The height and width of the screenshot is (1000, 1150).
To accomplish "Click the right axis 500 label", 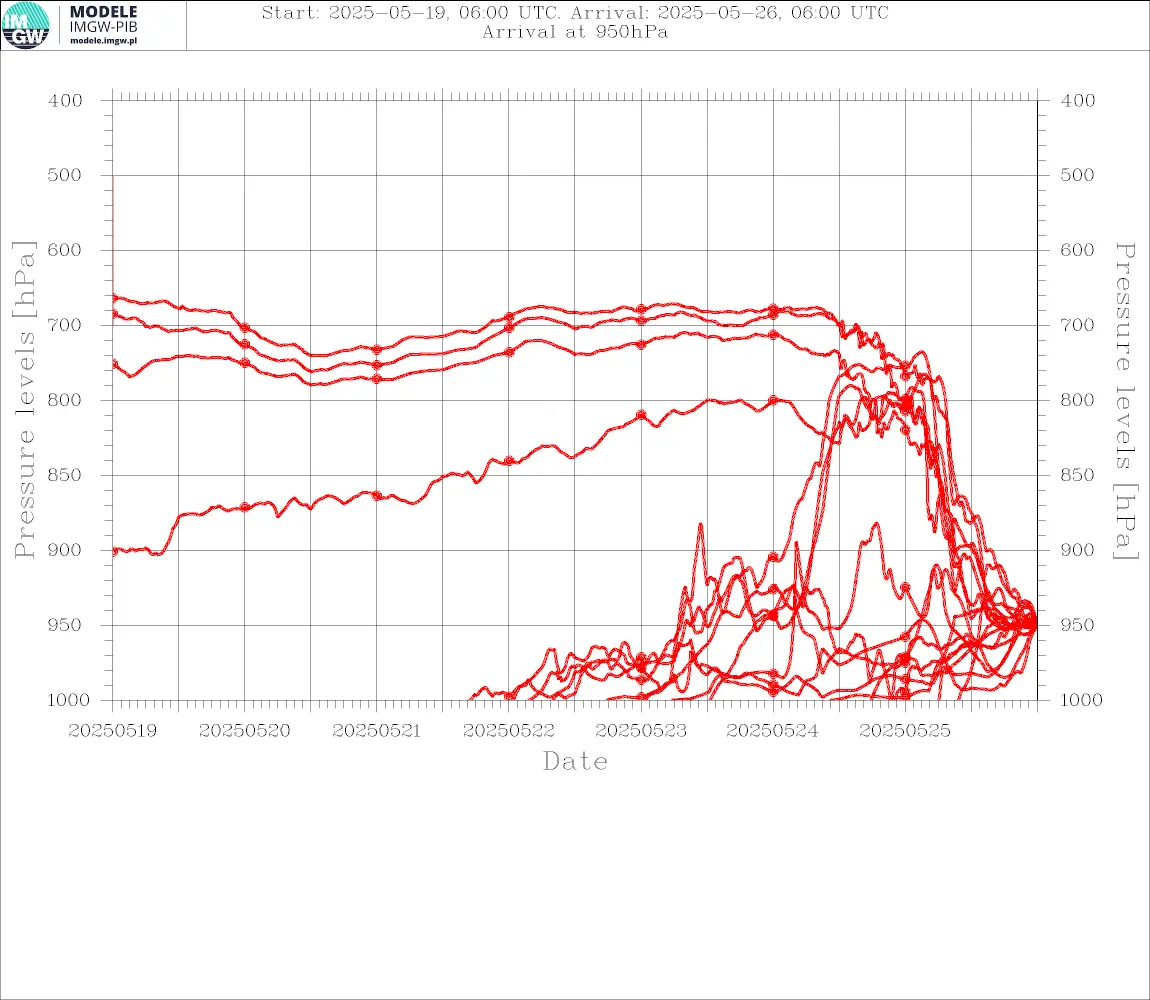I will (1077, 175).
